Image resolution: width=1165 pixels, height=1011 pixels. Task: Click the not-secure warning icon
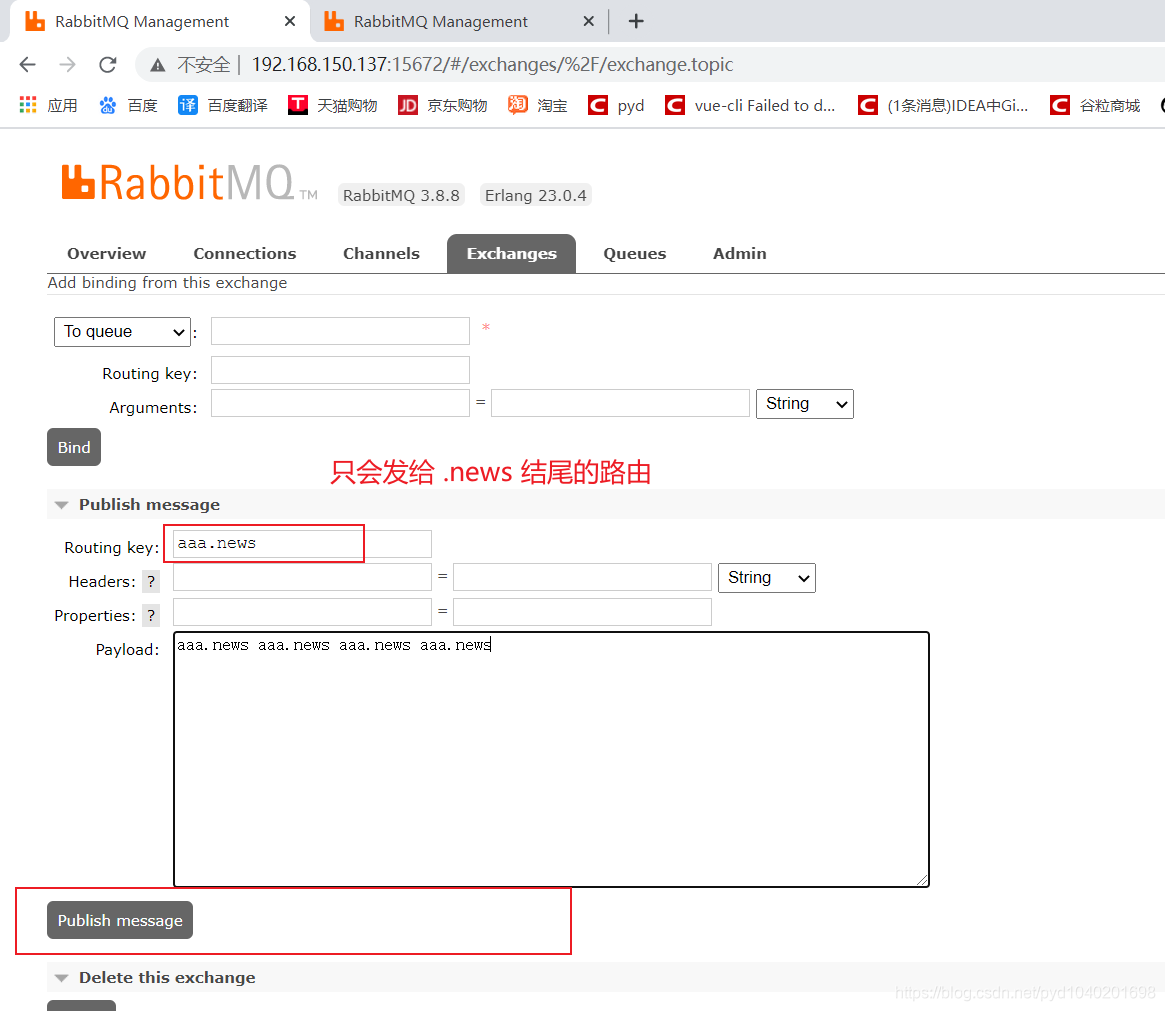tap(158, 65)
